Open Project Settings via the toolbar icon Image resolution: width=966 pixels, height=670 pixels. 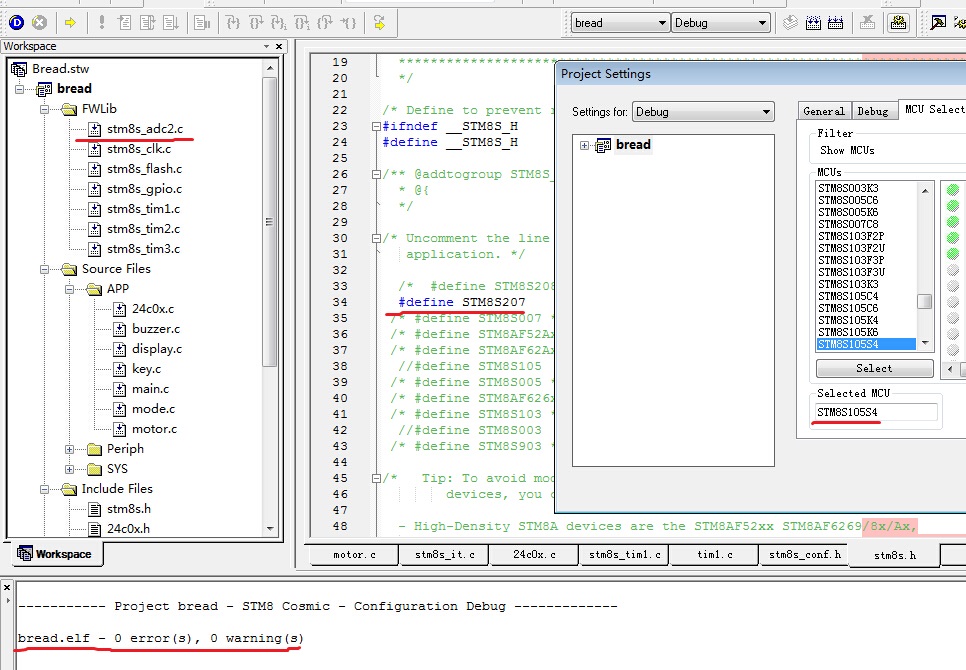(899, 23)
